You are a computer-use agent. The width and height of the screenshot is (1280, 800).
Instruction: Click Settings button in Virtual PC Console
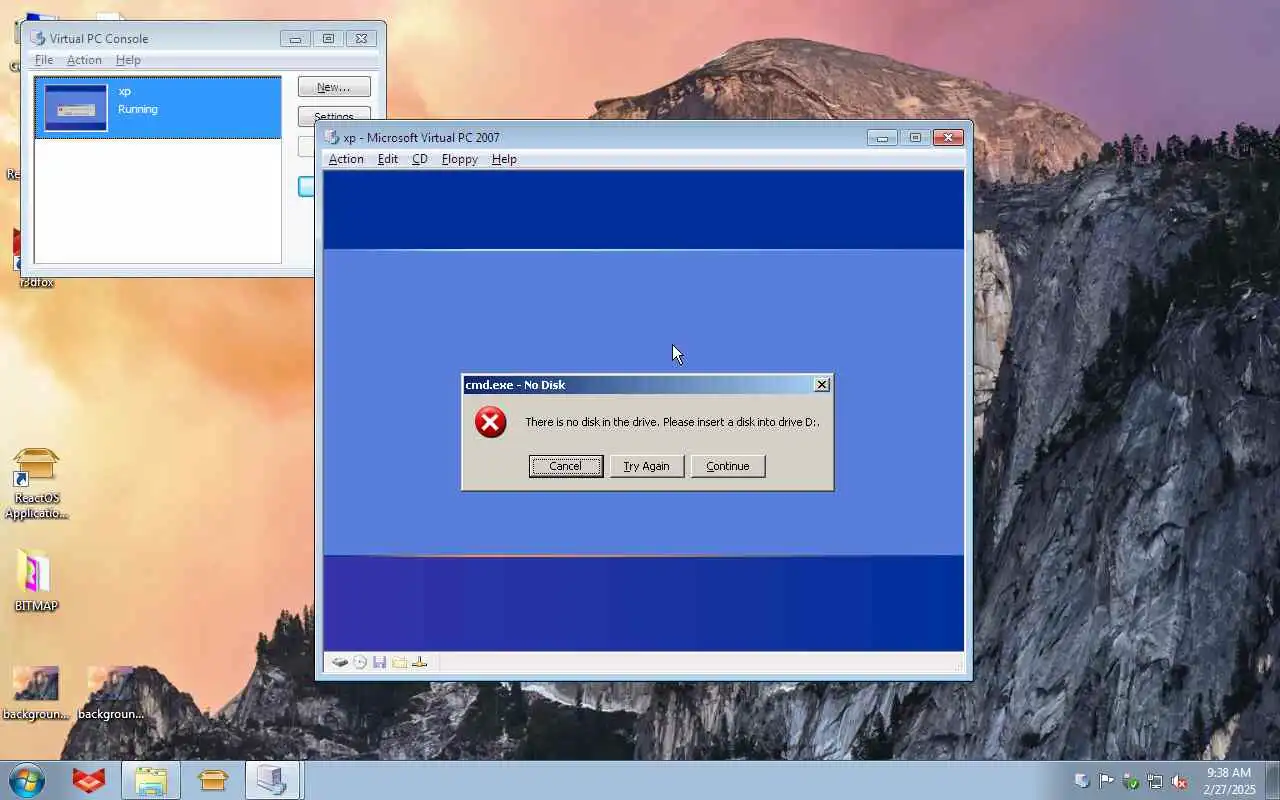334,116
